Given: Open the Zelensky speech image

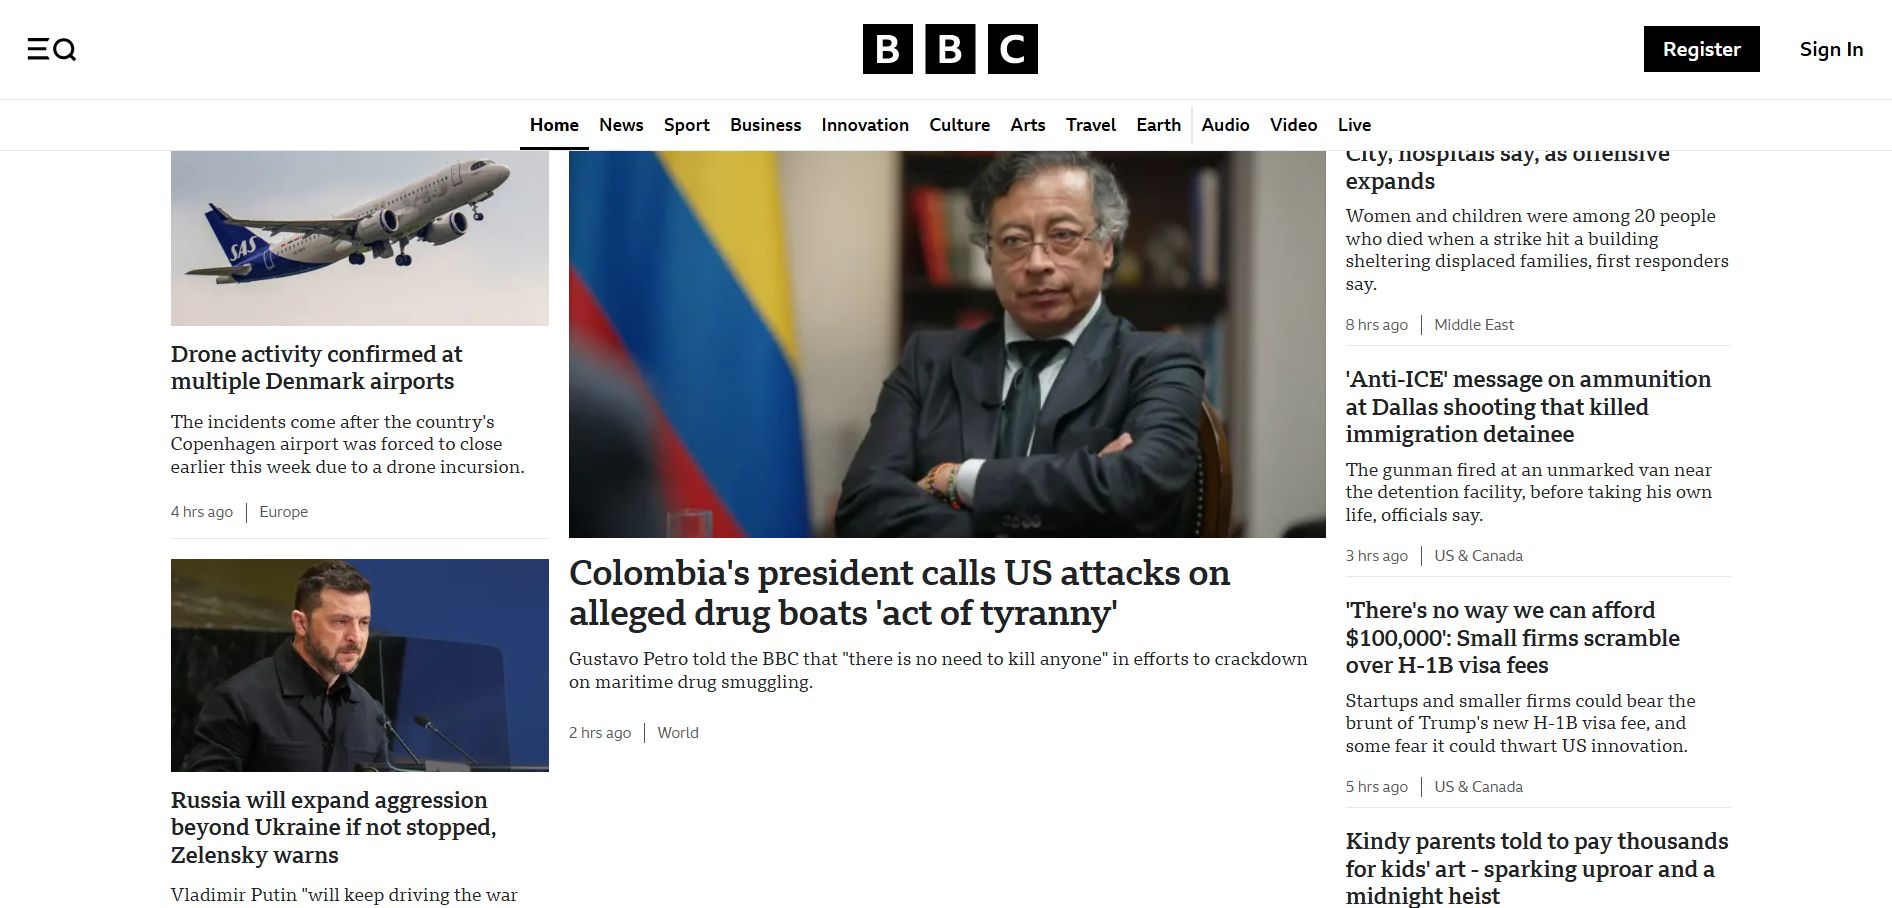Looking at the screenshot, I should [x=360, y=665].
